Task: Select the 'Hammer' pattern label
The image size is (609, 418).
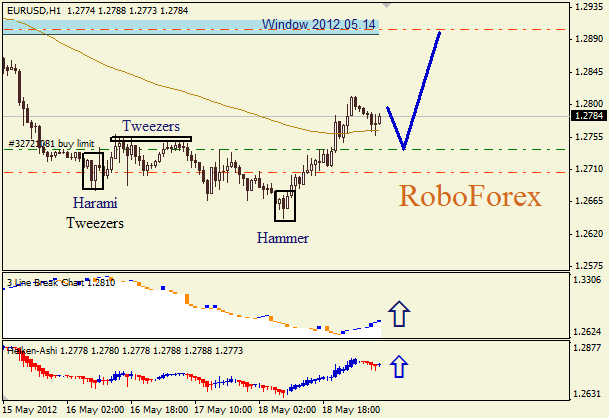Action: 282,238
